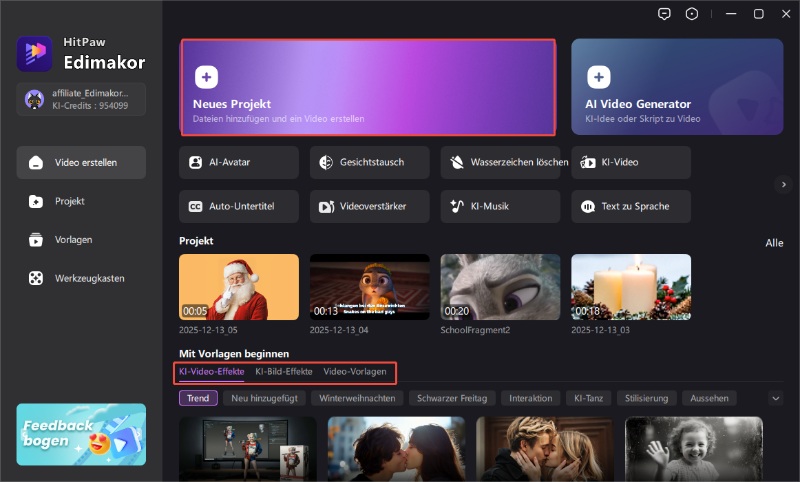Launch the Gesichtstausch tool
Screen dimensions: 800x482
[x=369, y=162]
